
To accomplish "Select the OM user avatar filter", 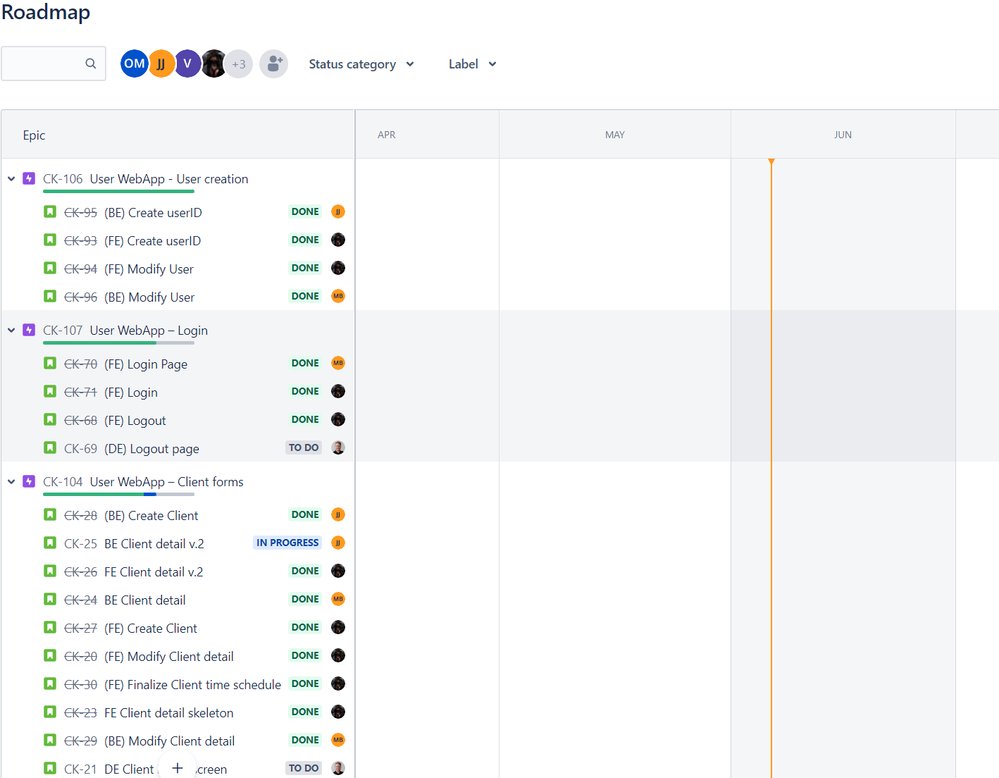I will [x=134, y=64].
